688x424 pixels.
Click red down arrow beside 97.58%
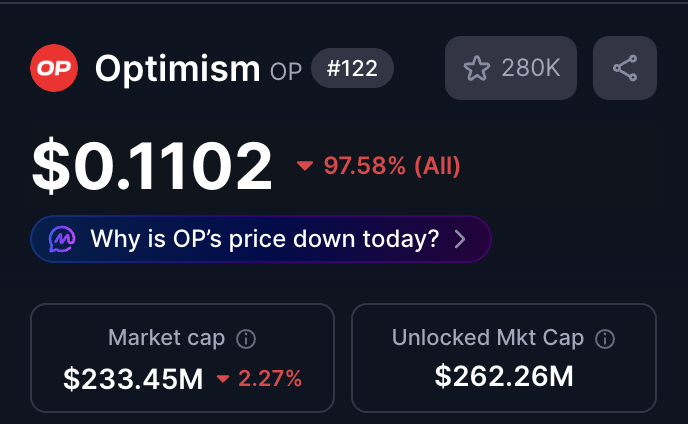pyautogui.click(x=305, y=166)
